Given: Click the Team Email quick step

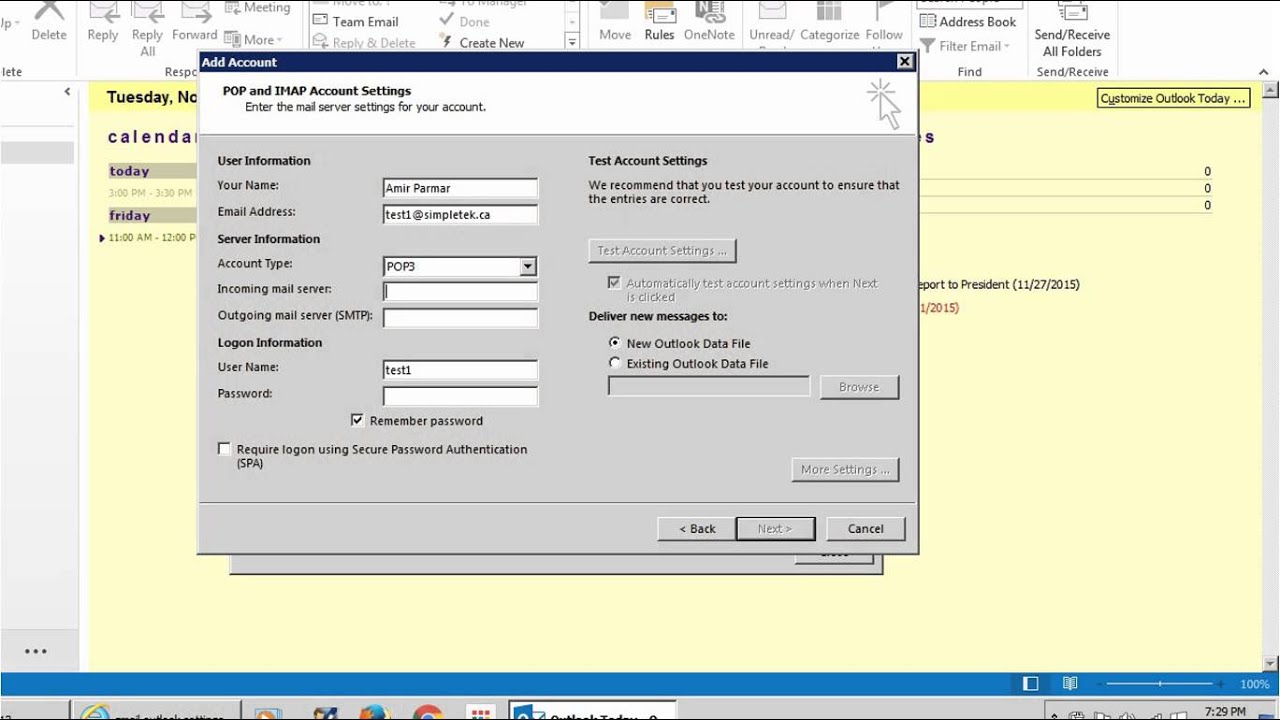Looking at the screenshot, I should [x=356, y=22].
